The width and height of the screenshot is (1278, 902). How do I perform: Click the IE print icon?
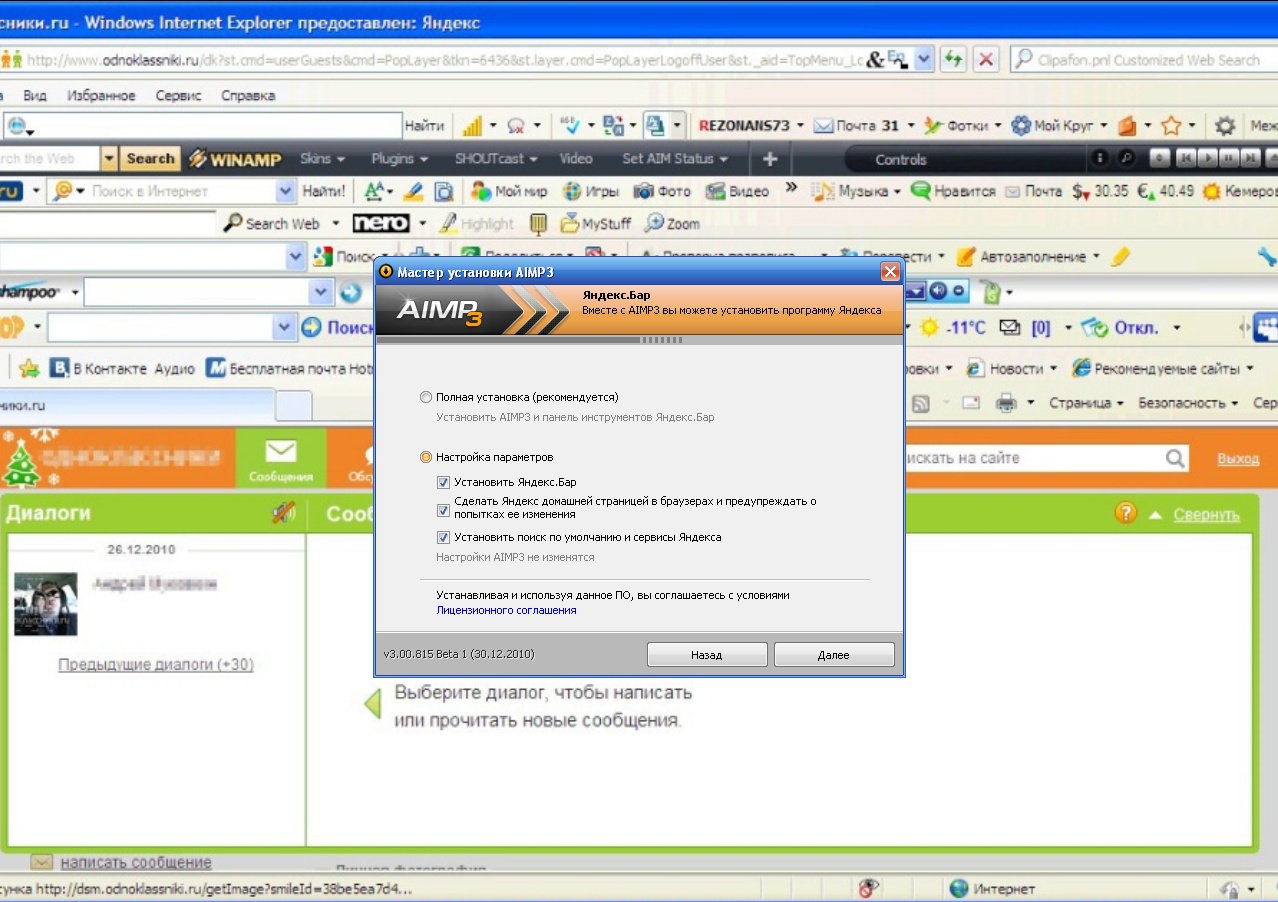(1005, 403)
